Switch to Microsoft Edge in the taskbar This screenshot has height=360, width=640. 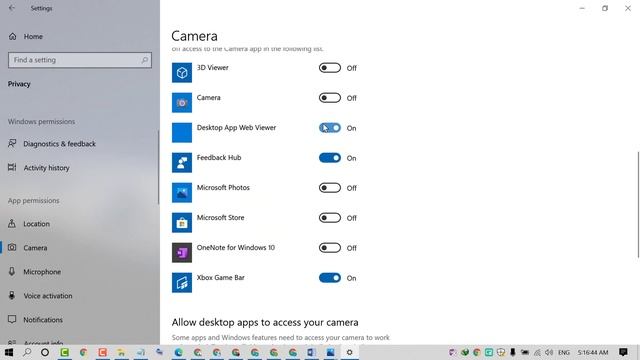coord(178,352)
